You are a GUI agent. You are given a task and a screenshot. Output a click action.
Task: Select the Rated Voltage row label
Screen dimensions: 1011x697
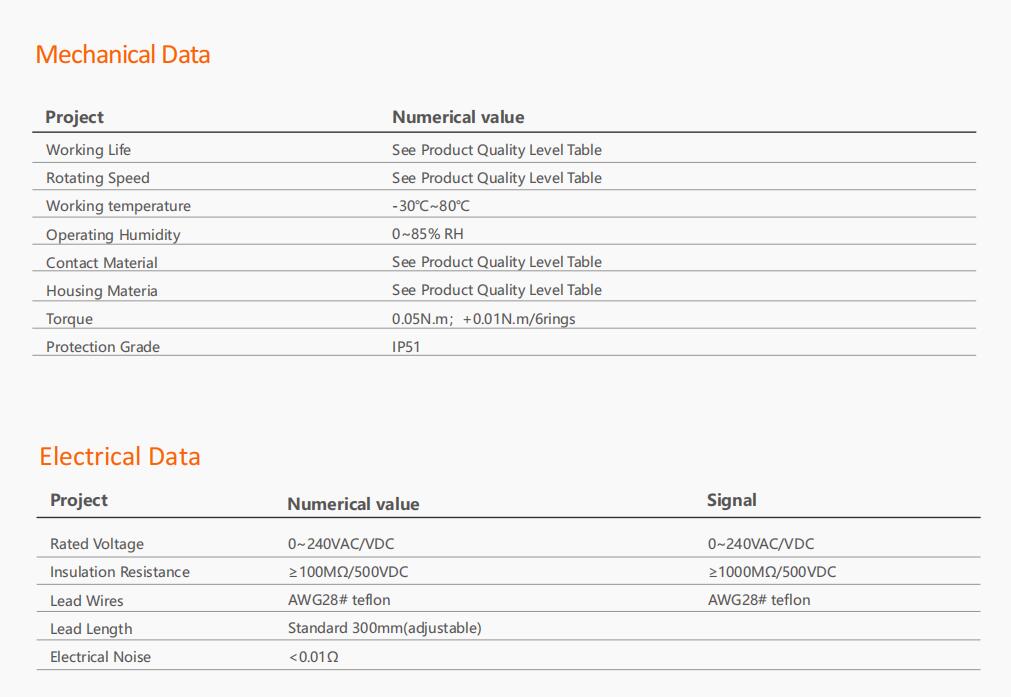[x=97, y=544]
